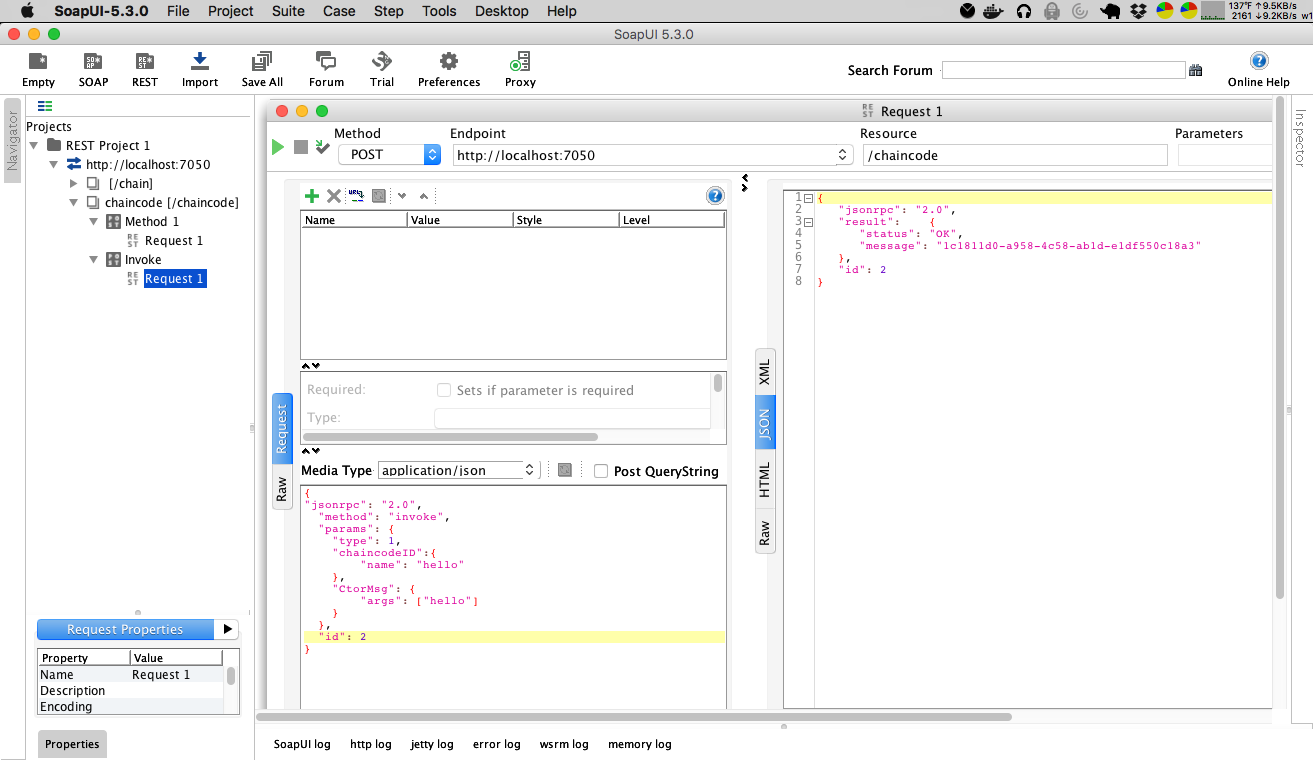Click the binoculars search forum icon

pos(1196,70)
